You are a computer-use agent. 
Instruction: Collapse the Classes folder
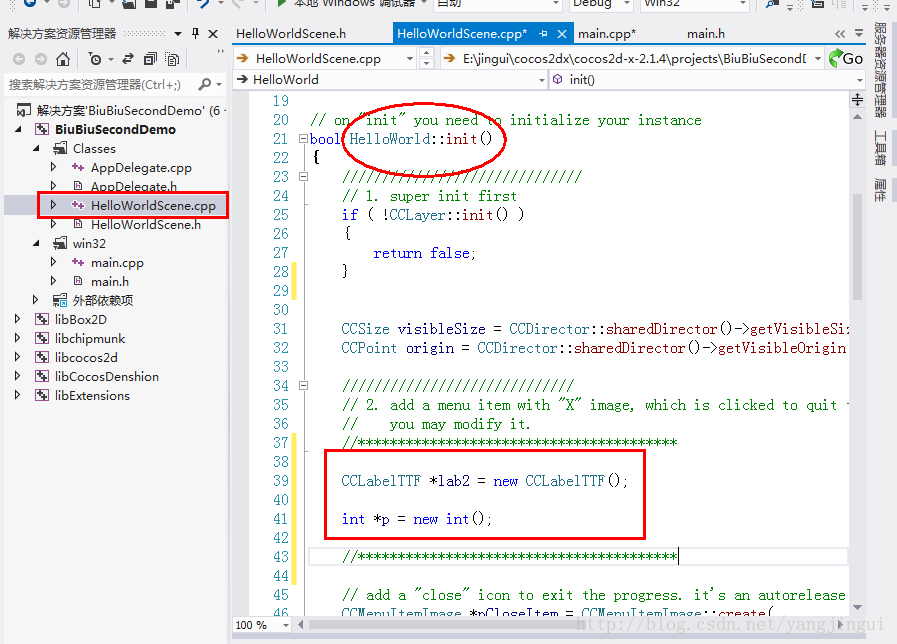[x=37, y=148]
